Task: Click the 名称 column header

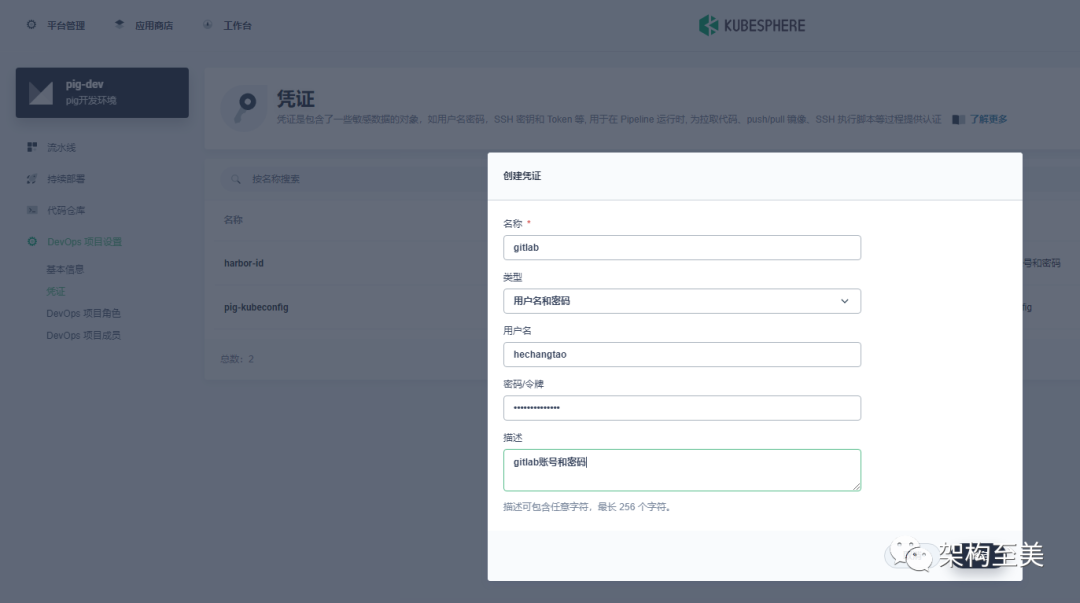Action: [x=233, y=220]
